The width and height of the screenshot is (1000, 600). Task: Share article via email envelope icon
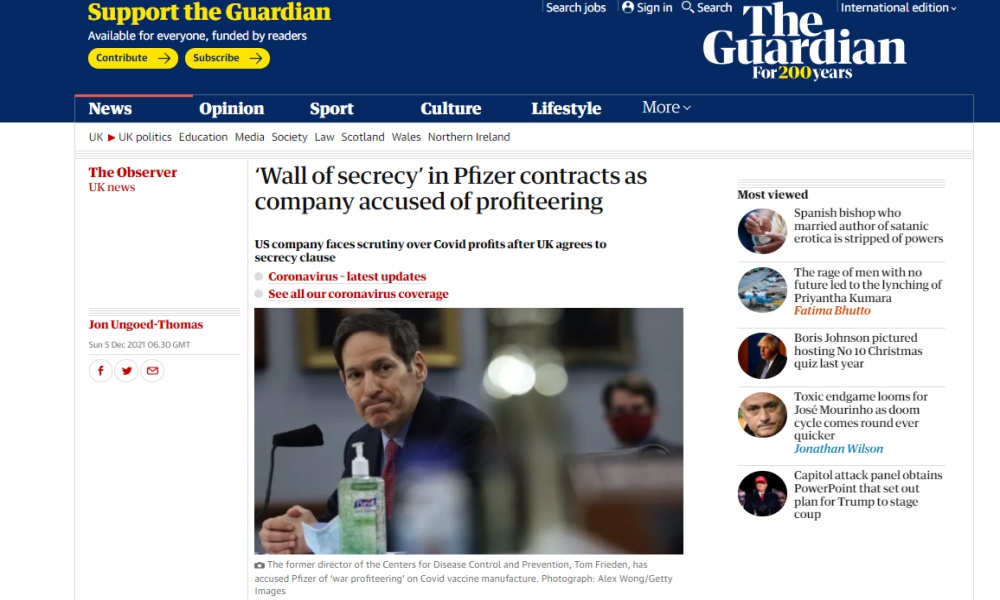(x=152, y=370)
